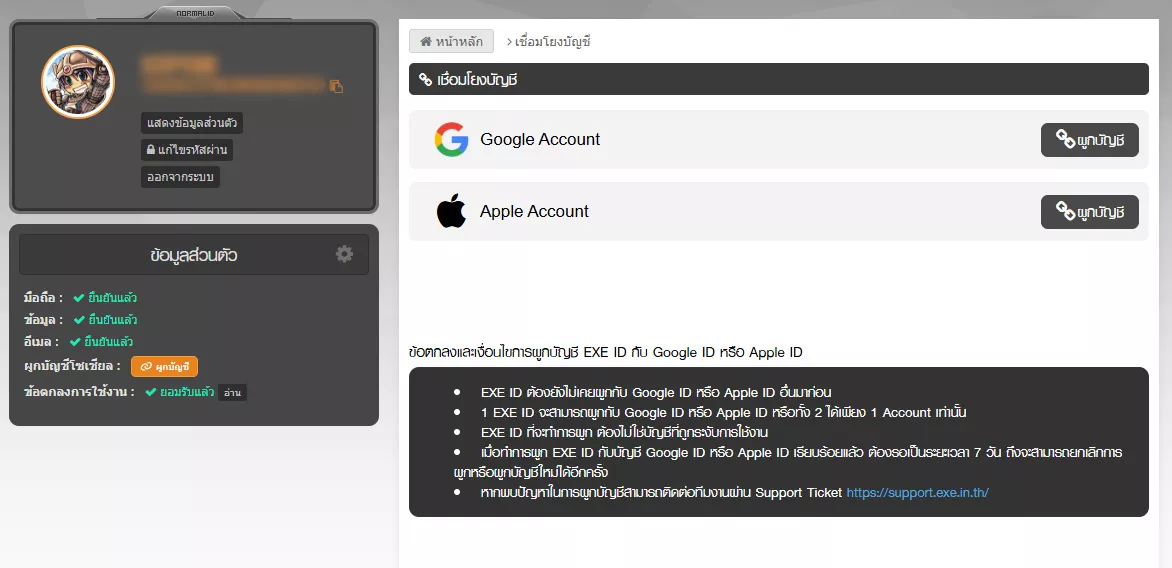Click the orange ผูกบัญชี social link button
The height and width of the screenshot is (568, 1172).
(165, 367)
